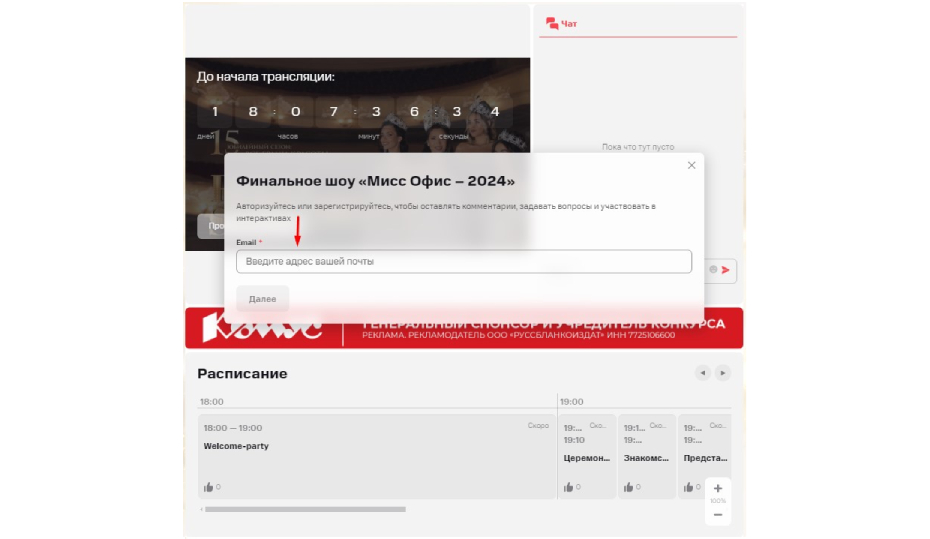930x539 pixels.
Task: Close the registration dialog with the X
Action: [691, 165]
